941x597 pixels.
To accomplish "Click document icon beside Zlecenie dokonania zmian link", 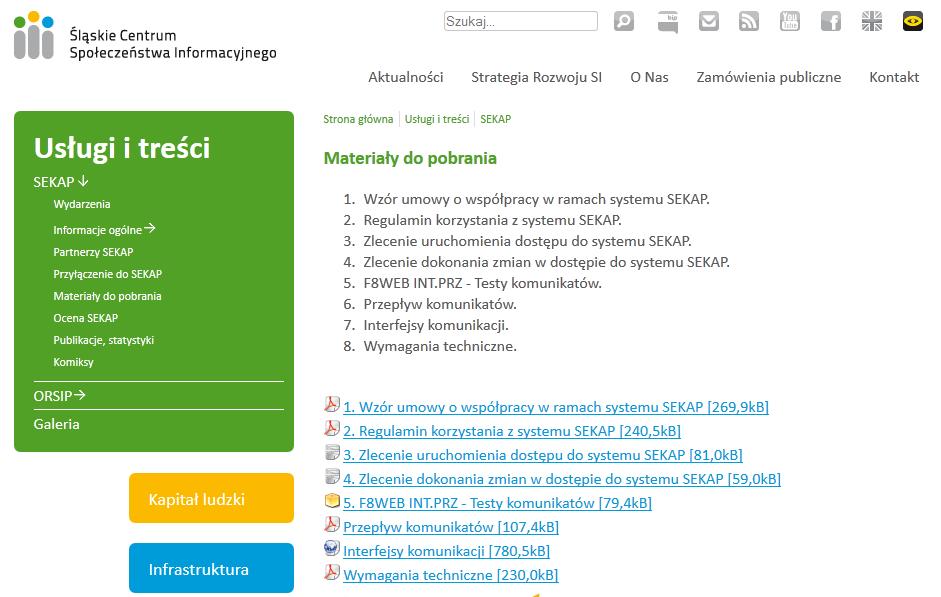I will [x=332, y=476].
